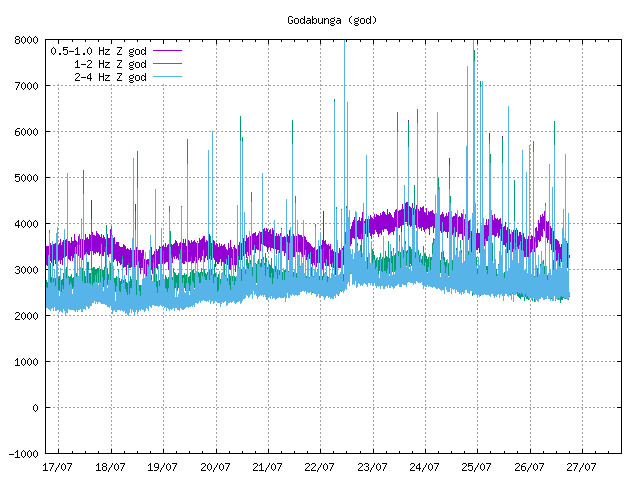Click the blue 2-4 Hz legend line
Viewport: 640px width, 480px height.
click(x=167, y=77)
